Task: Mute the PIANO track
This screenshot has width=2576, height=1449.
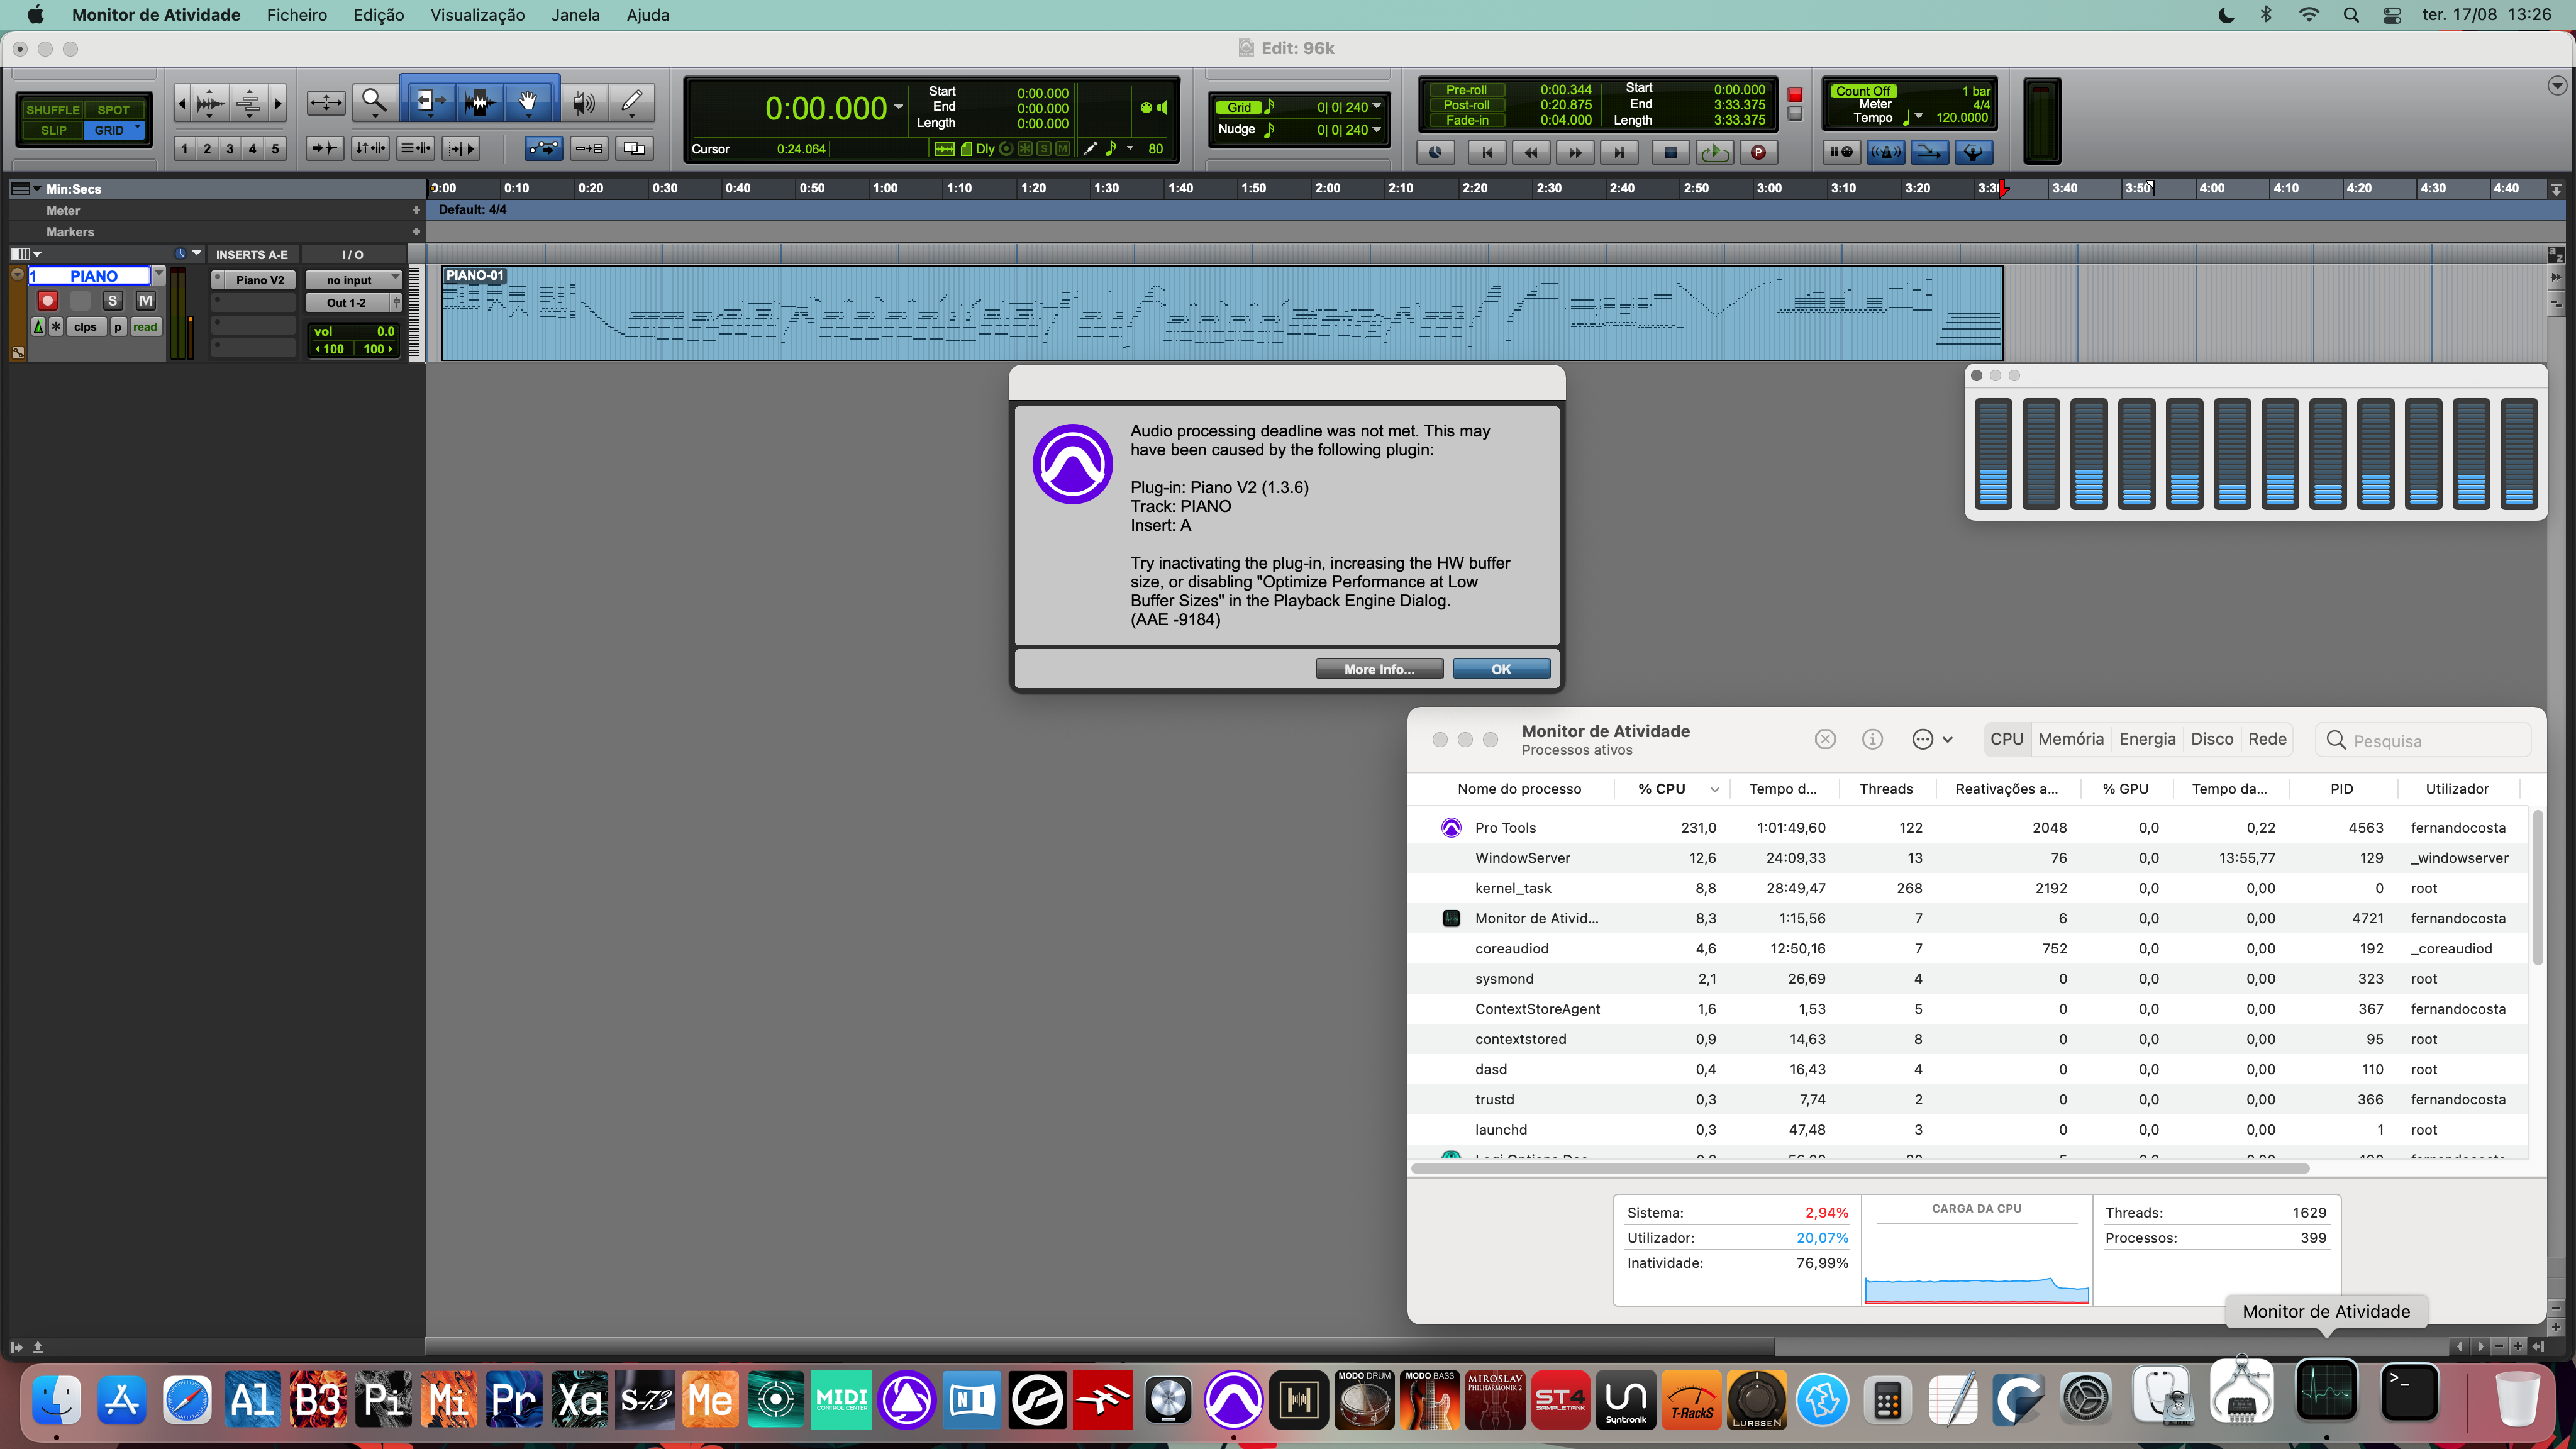Action: [x=146, y=300]
